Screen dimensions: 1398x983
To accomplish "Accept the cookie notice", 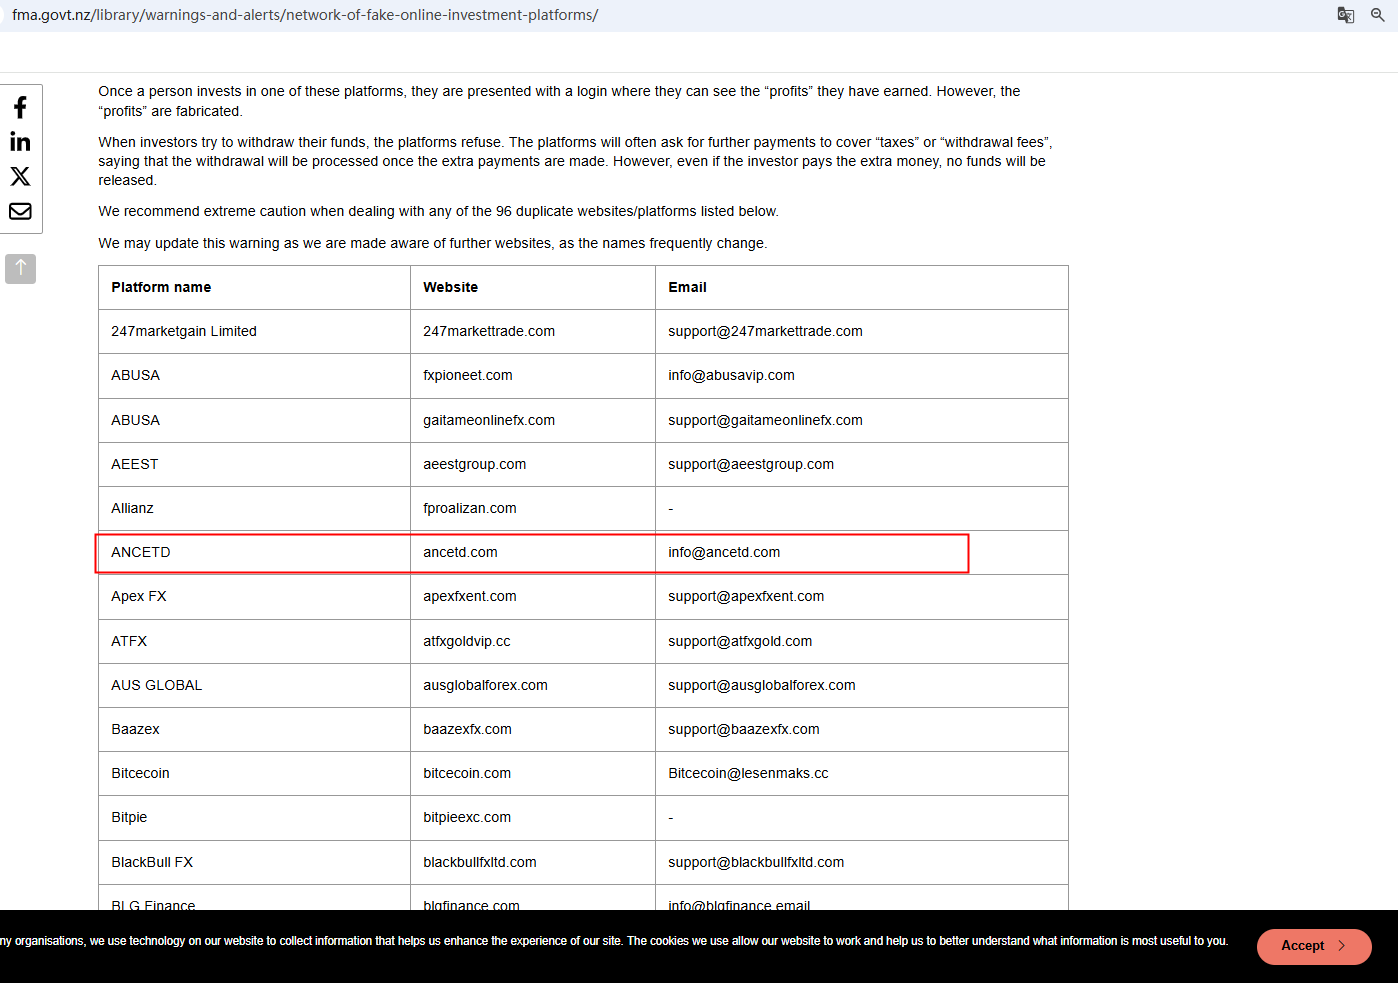I will [x=1314, y=946].
